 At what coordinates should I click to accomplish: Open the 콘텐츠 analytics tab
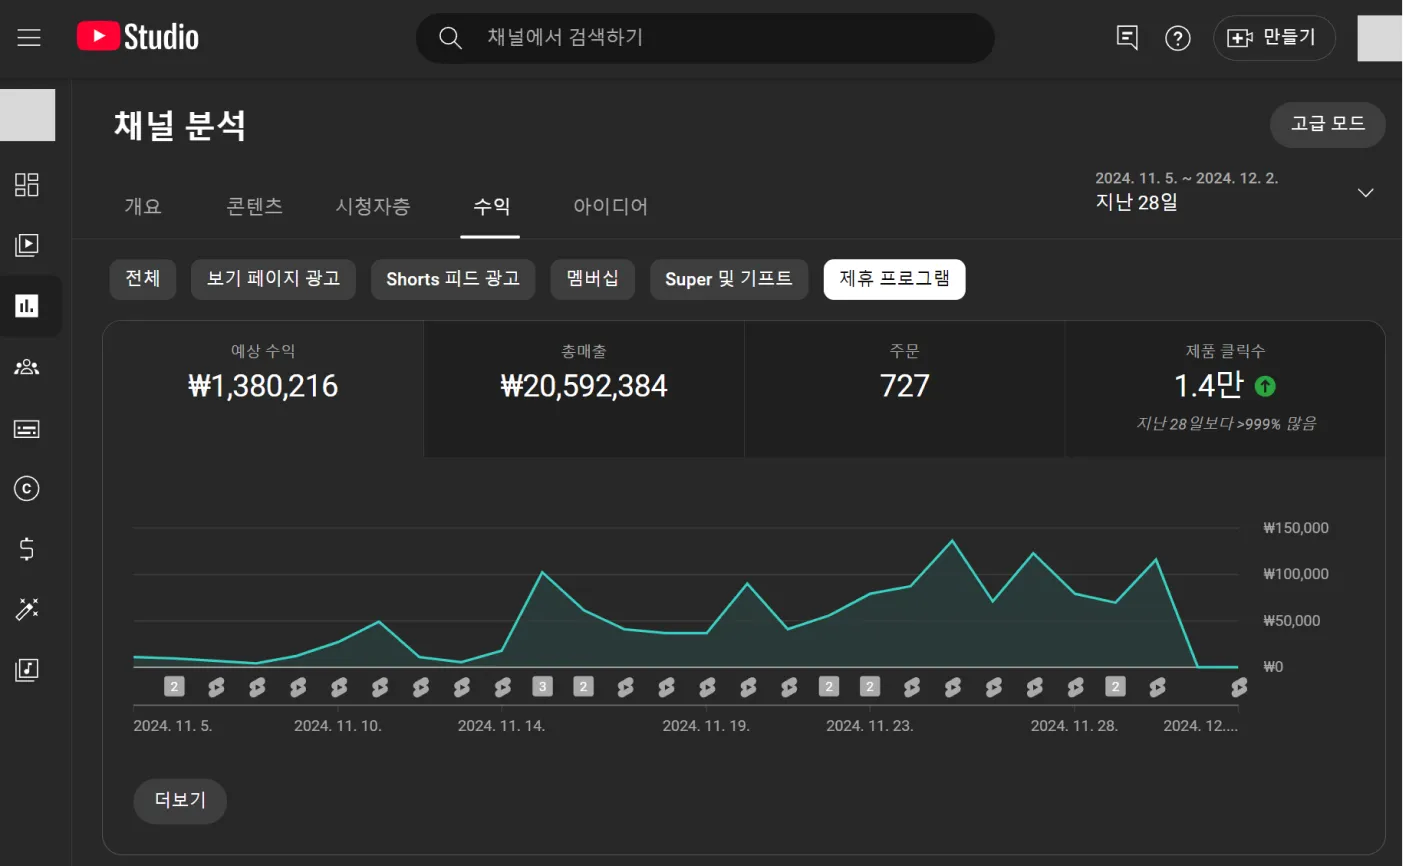tap(254, 206)
